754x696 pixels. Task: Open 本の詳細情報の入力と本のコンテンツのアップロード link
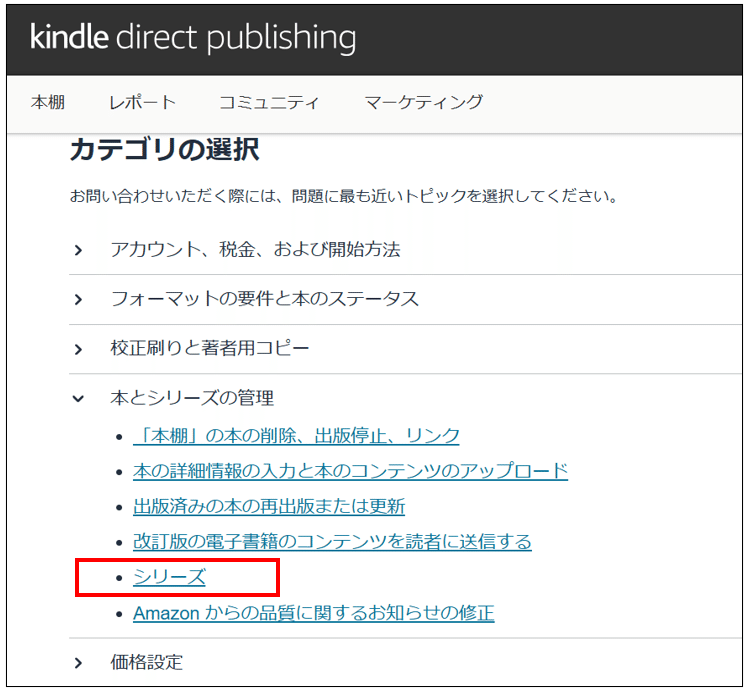351,471
